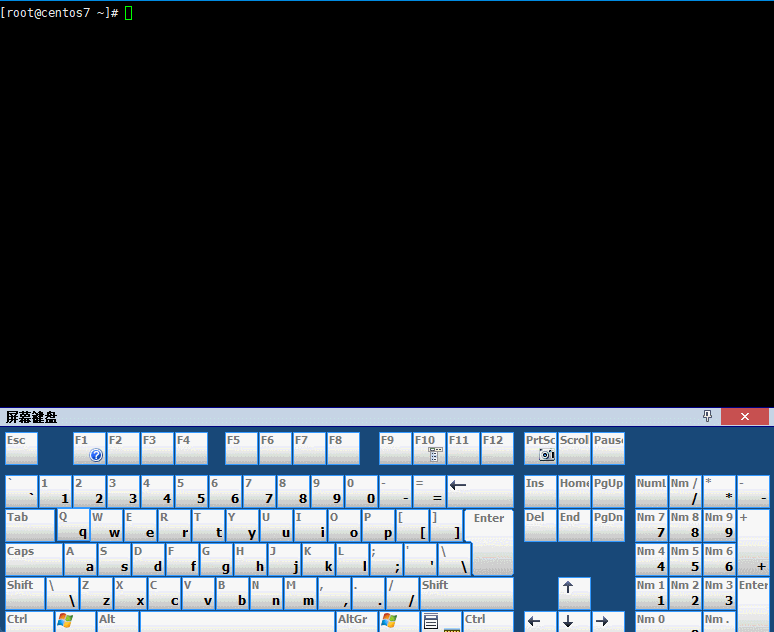Click the equals sign key
The height and width of the screenshot is (632, 774).
click(x=429, y=492)
